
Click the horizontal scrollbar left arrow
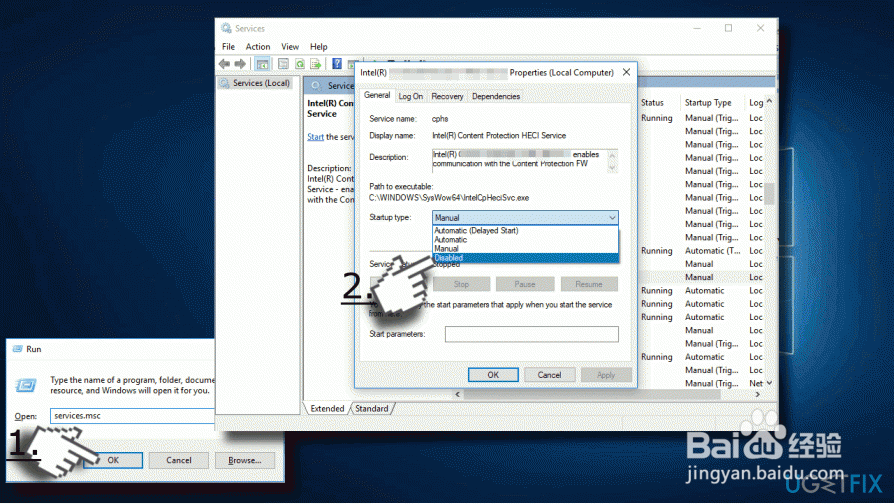457,394
